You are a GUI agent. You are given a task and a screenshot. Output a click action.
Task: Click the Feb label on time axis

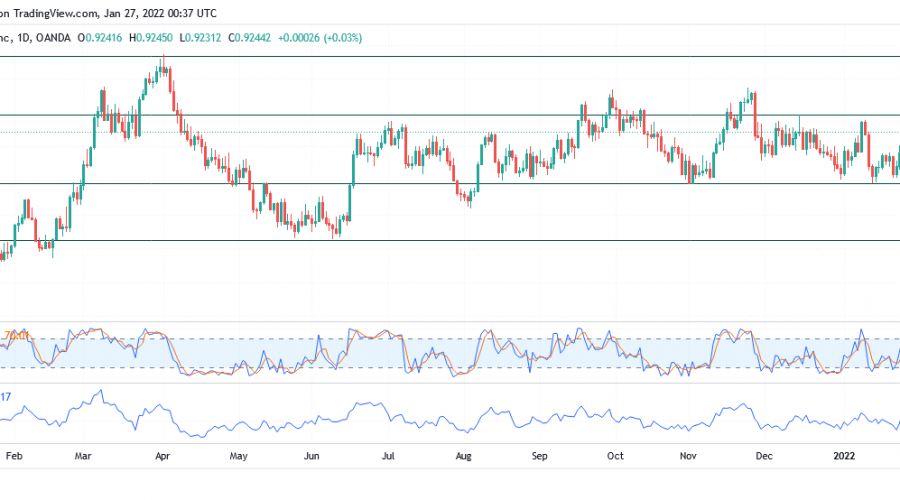pyautogui.click(x=14, y=456)
